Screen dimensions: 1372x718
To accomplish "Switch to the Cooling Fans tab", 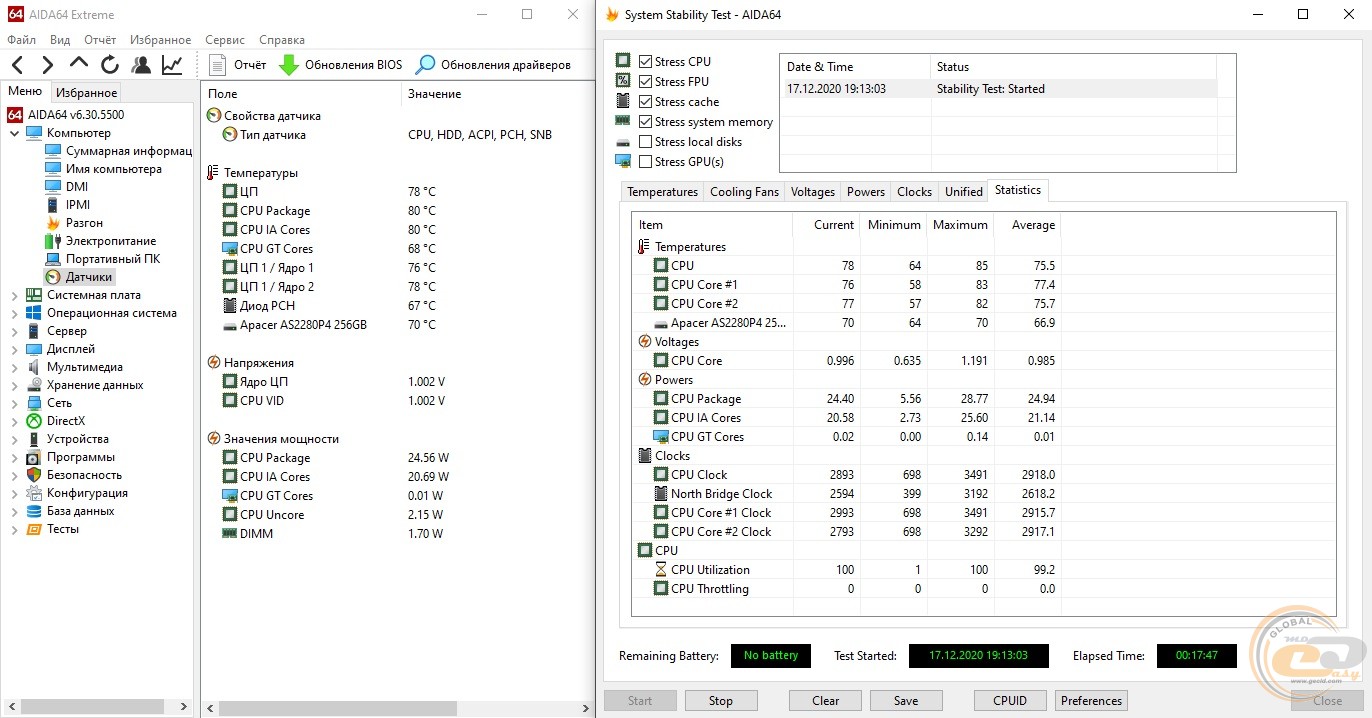I will 743,192.
